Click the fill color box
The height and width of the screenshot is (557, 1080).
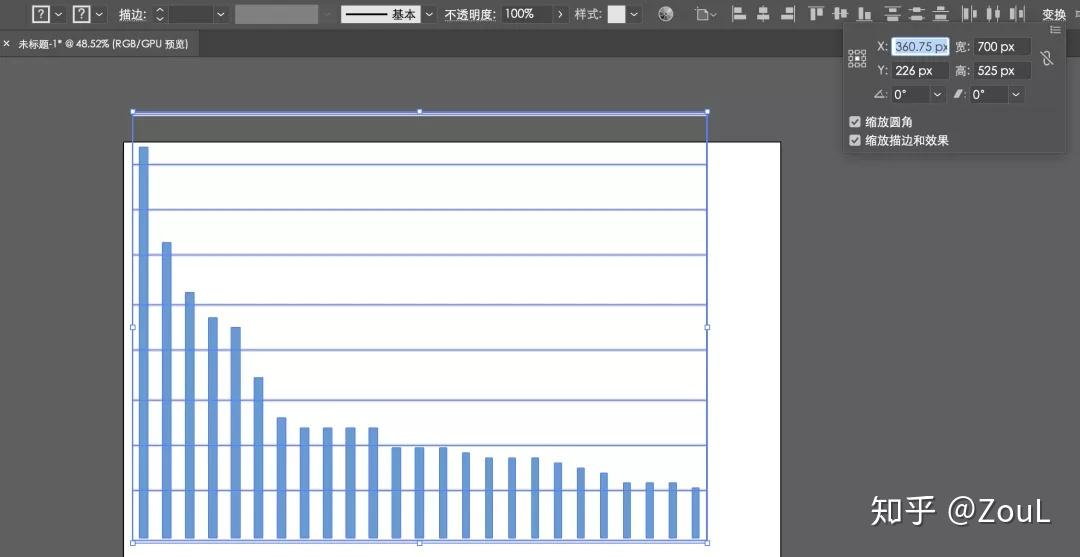(x=41, y=14)
